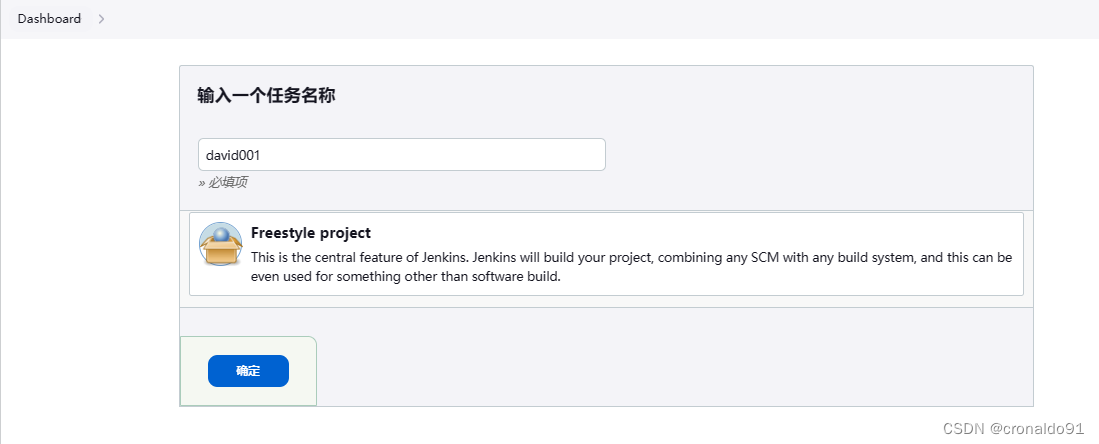Click the 输入一个任务名称 heading
This screenshot has height=444, width=1099.
point(266,96)
